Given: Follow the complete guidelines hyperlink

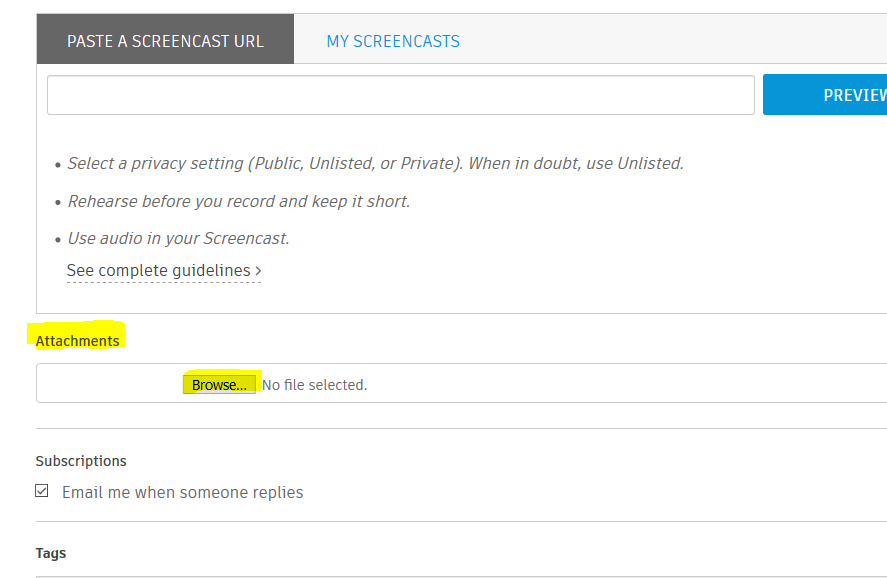Looking at the screenshot, I should point(156,270).
